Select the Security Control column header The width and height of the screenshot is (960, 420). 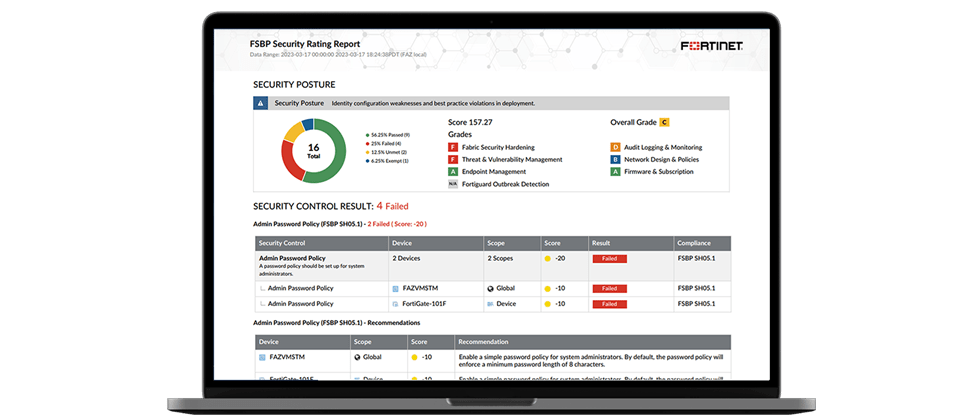click(x=282, y=243)
